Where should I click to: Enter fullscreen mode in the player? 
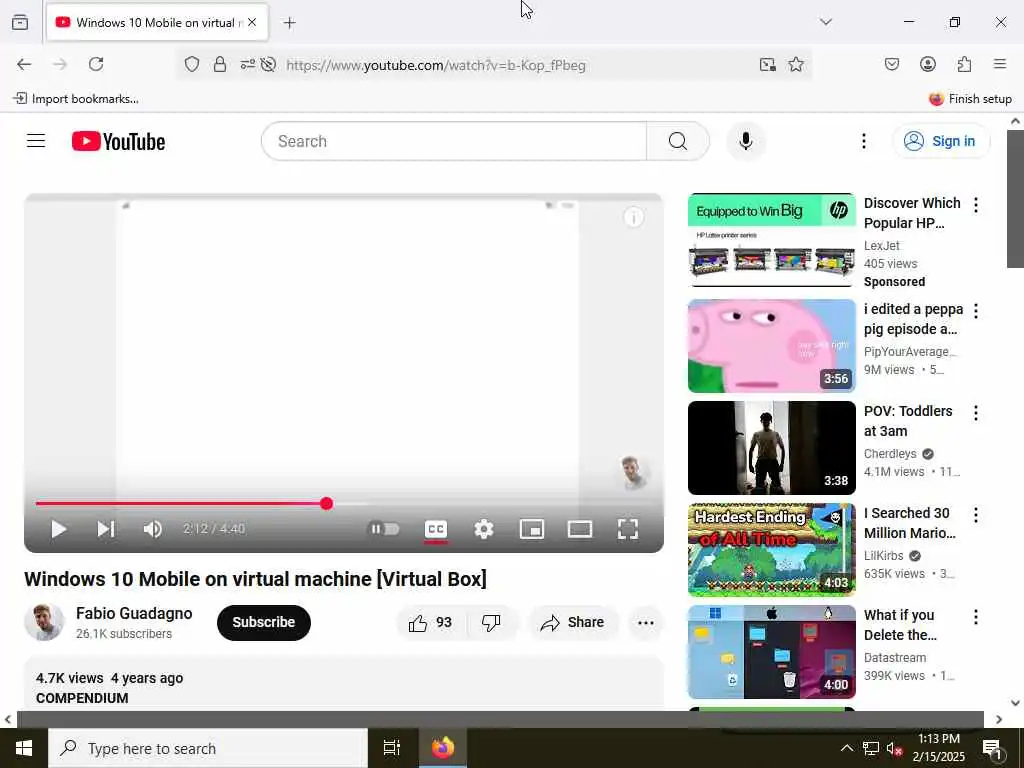point(628,529)
